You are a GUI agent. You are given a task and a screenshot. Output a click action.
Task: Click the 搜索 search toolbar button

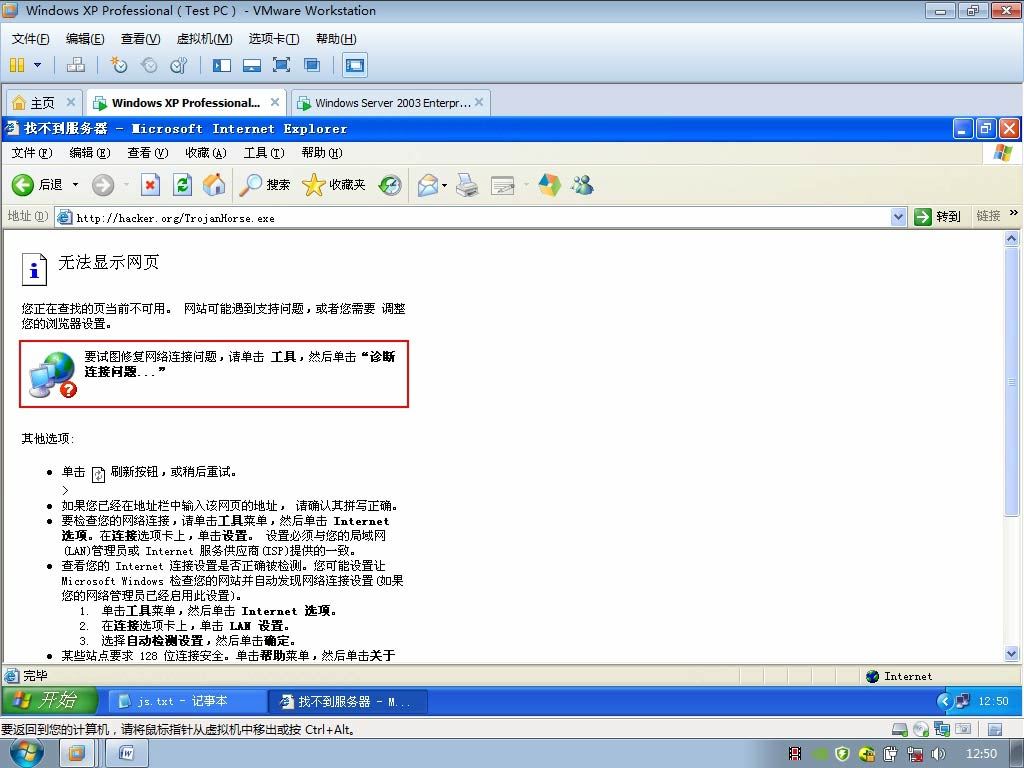[x=264, y=185]
